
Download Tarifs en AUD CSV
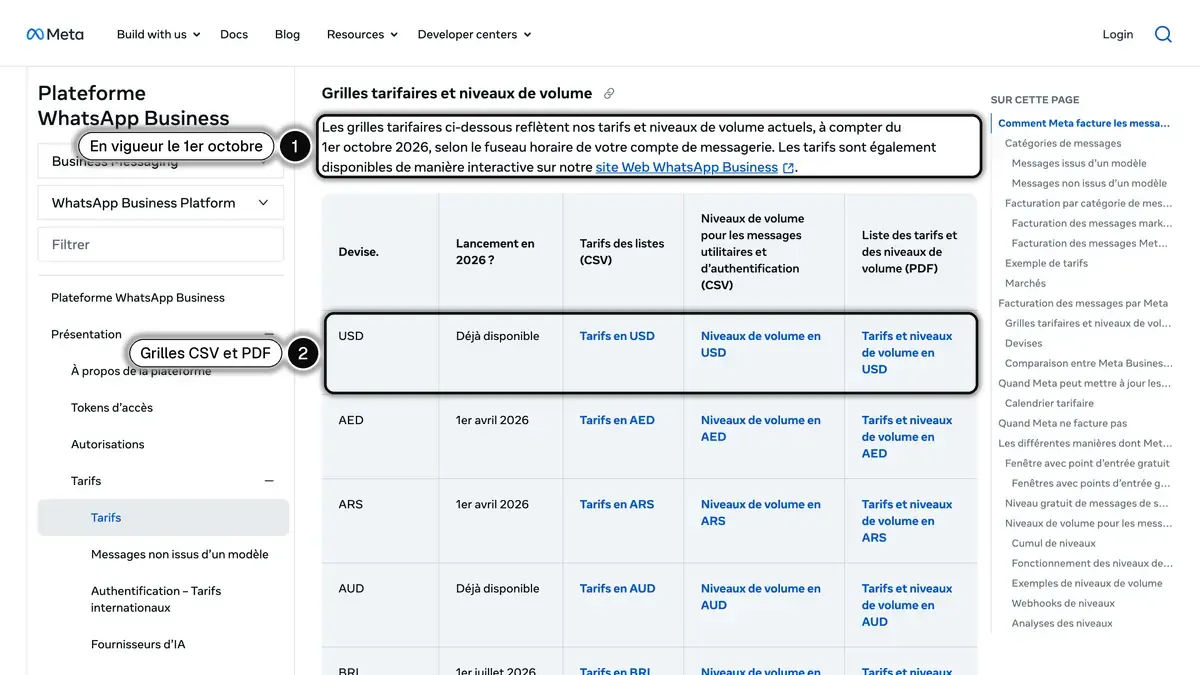click(x=618, y=588)
